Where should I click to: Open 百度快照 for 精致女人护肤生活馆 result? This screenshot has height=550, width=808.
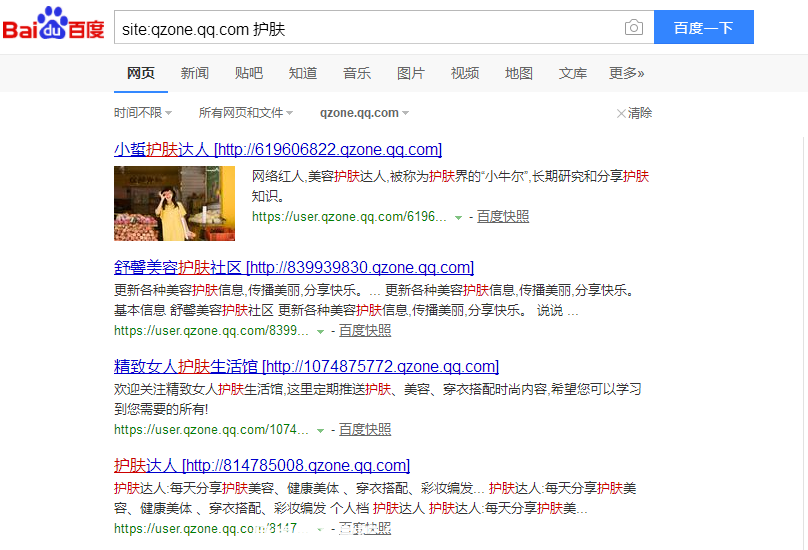(x=365, y=429)
